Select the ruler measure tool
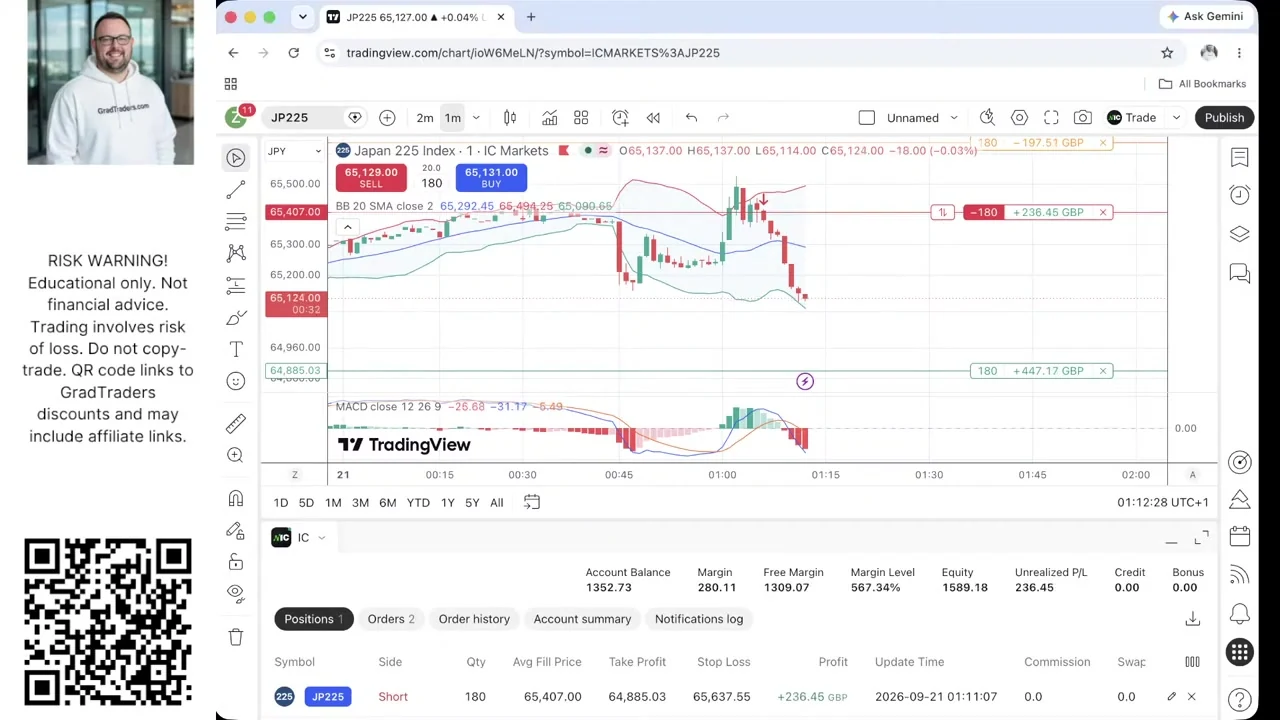 (236, 423)
